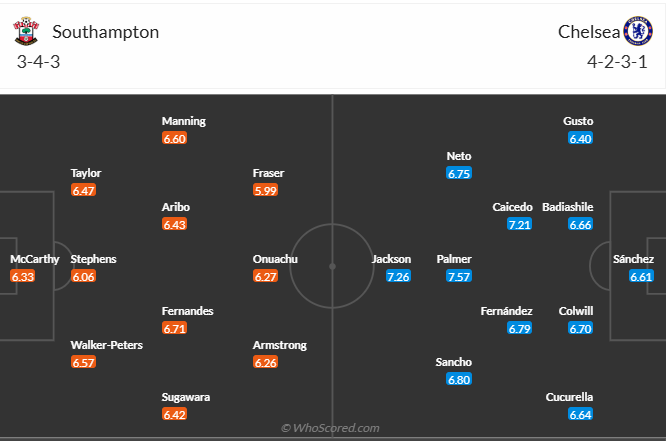Click the Chelsea club crest icon

pyautogui.click(x=635, y=32)
